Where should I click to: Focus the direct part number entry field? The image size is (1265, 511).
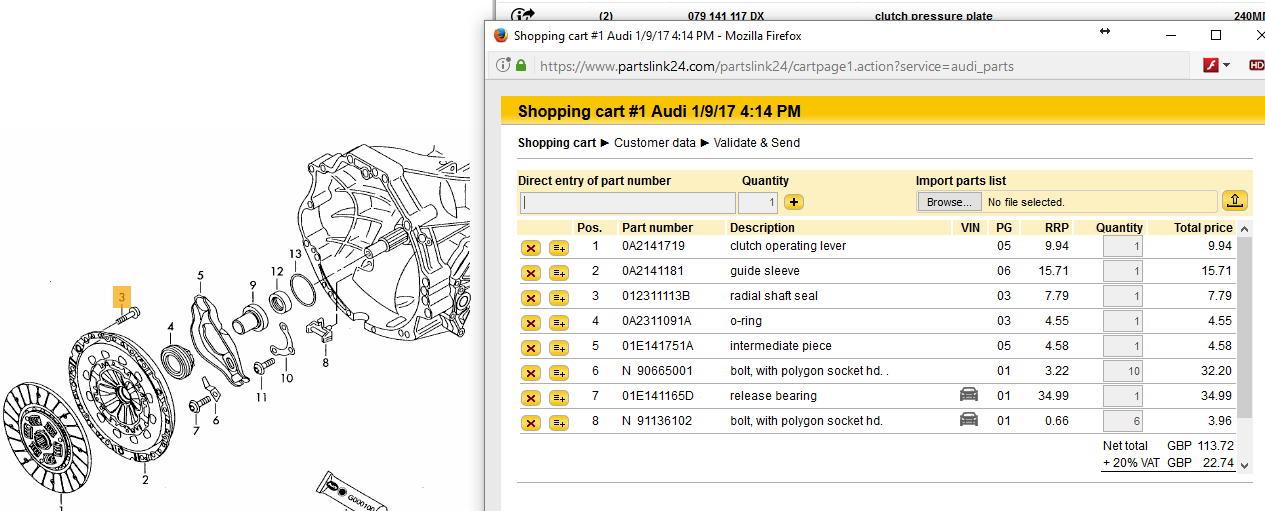[x=627, y=203]
